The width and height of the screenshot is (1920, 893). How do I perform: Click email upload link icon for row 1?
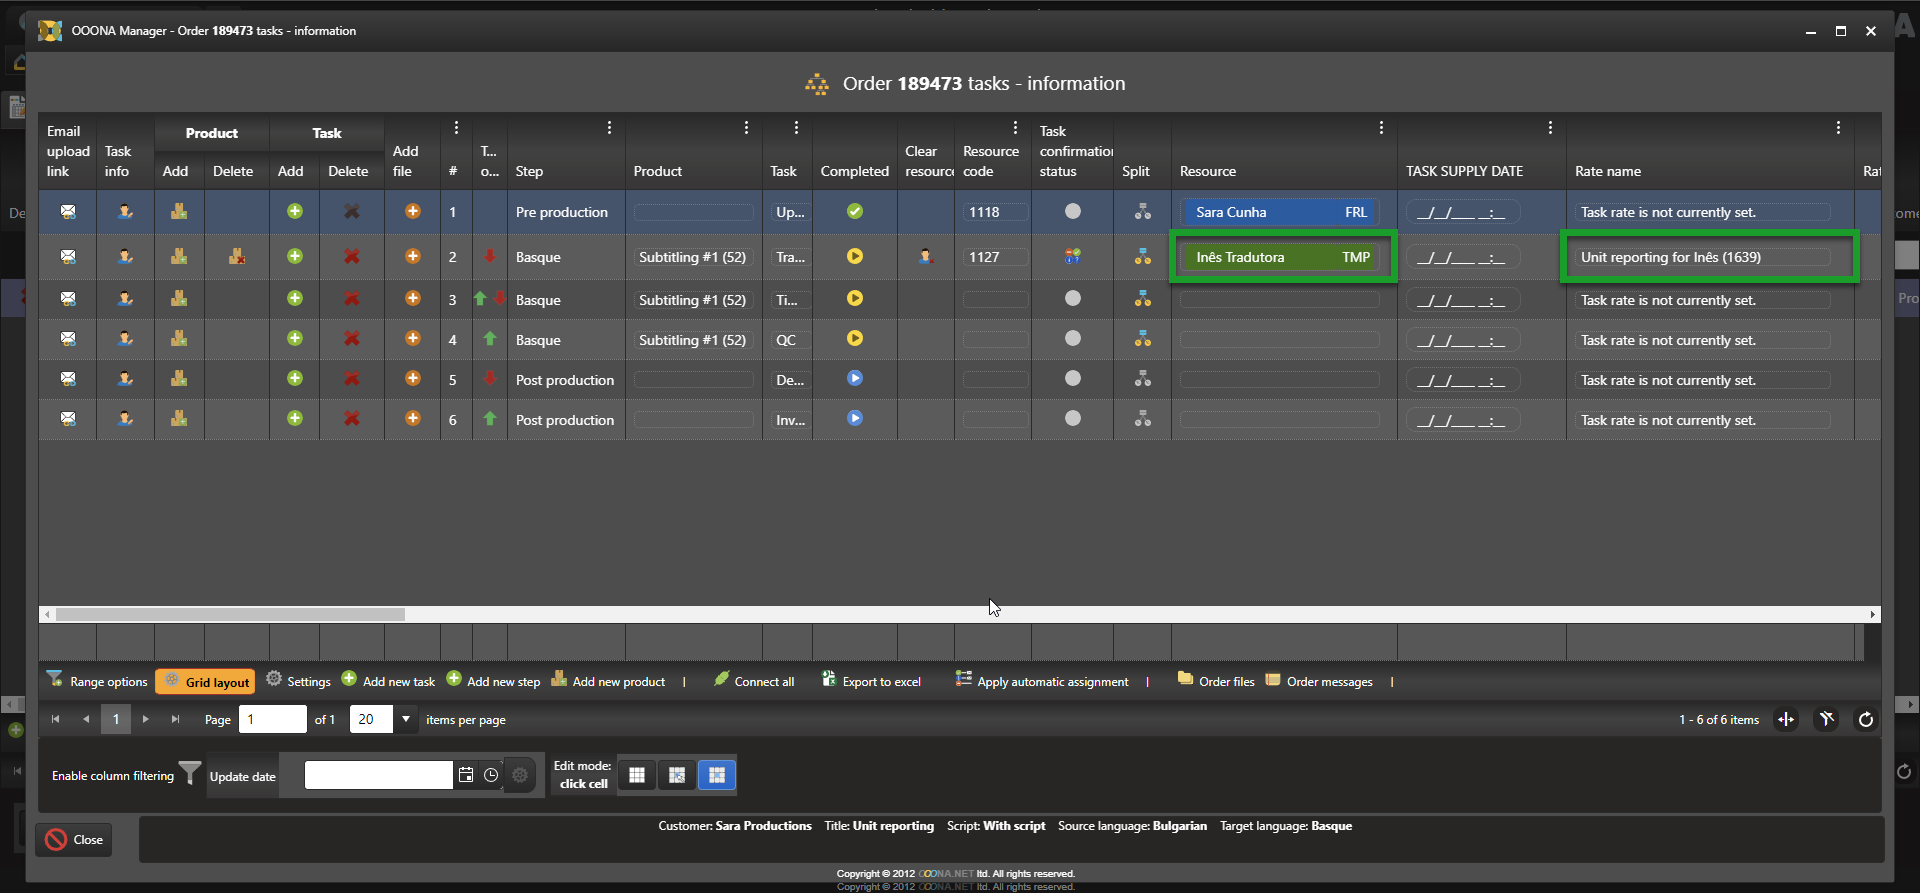68,212
